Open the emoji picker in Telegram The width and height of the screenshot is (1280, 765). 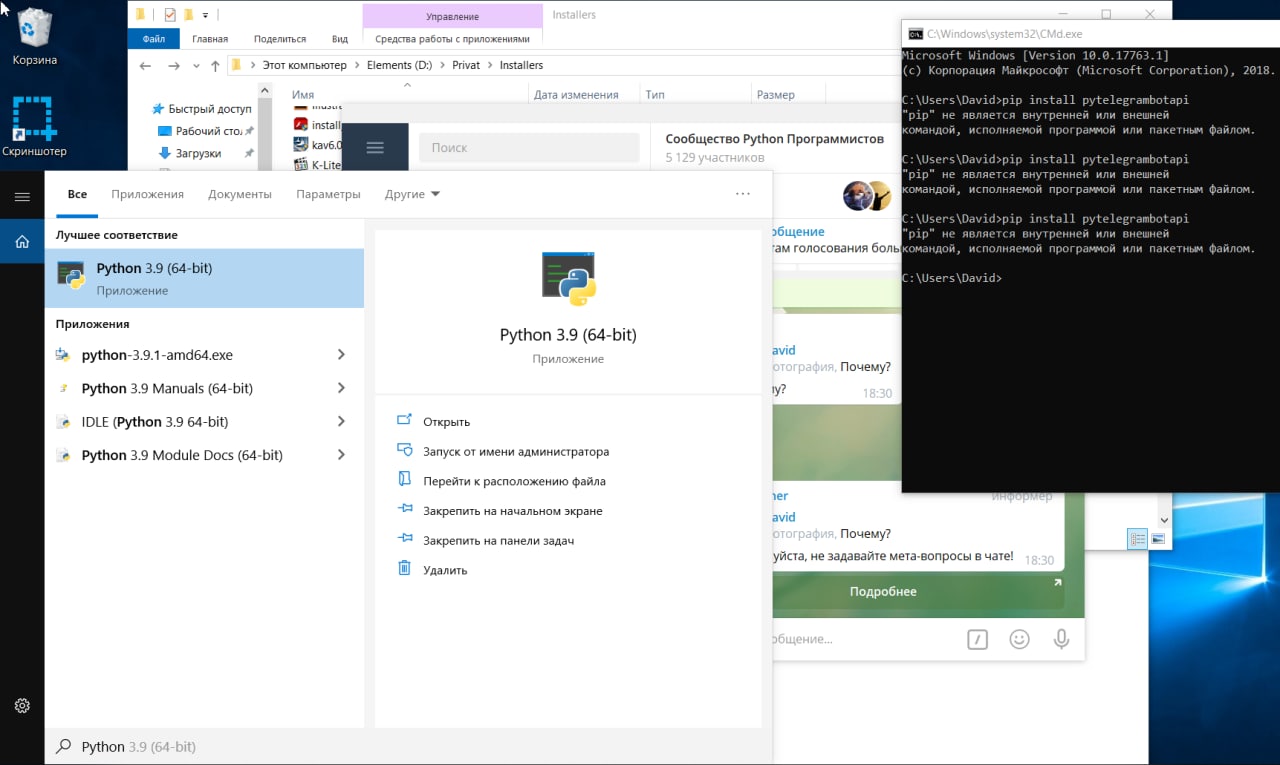coord(1019,639)
